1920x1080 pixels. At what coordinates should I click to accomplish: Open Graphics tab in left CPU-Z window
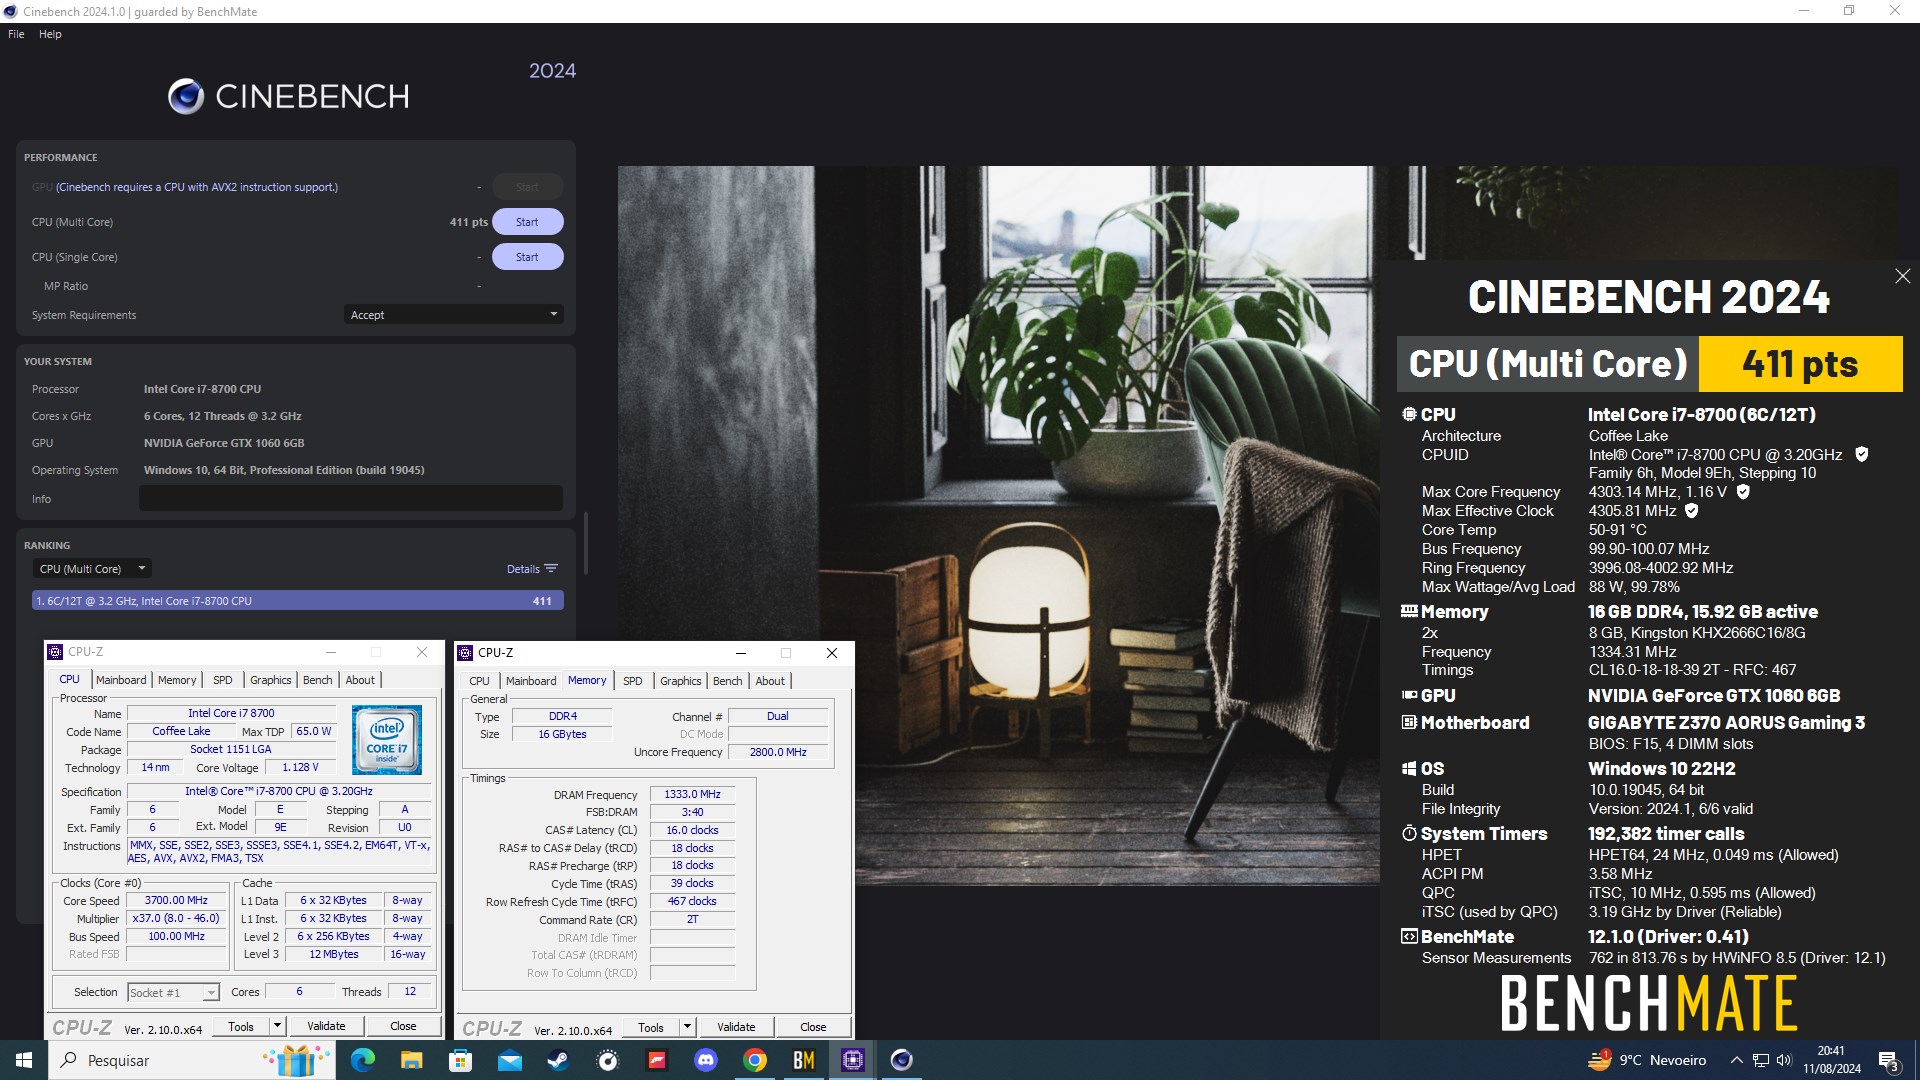pos(270,680)
